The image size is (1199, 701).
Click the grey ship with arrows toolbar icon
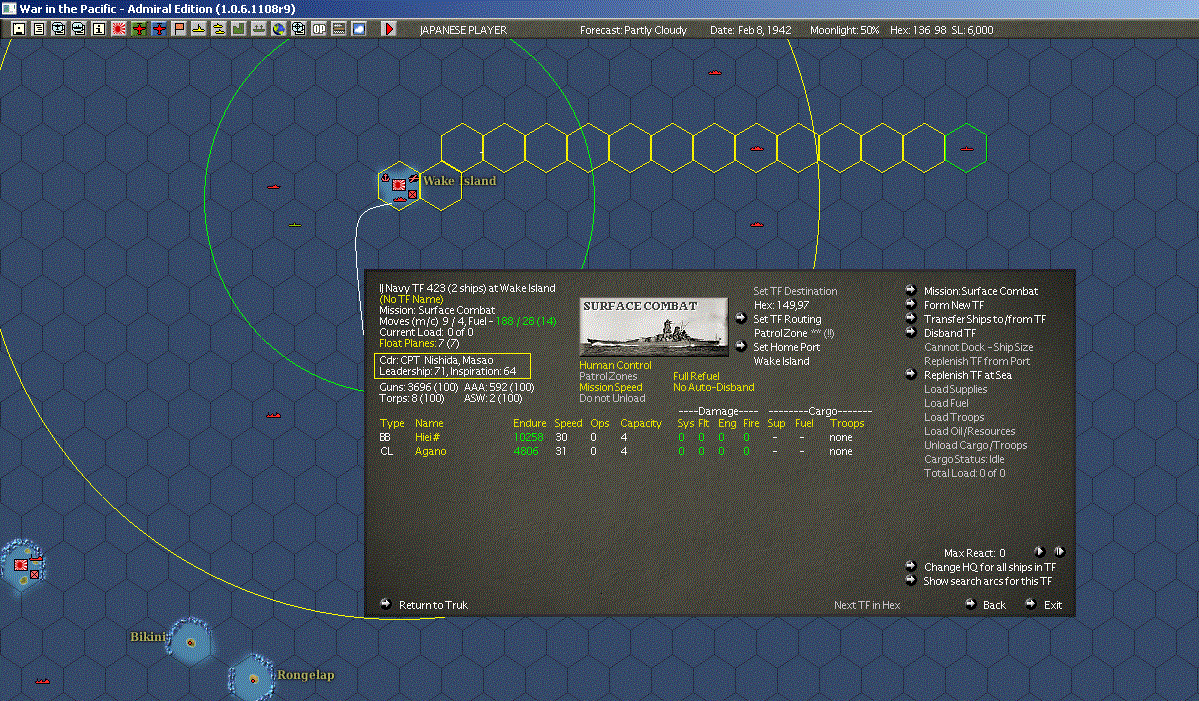point(258,29)
